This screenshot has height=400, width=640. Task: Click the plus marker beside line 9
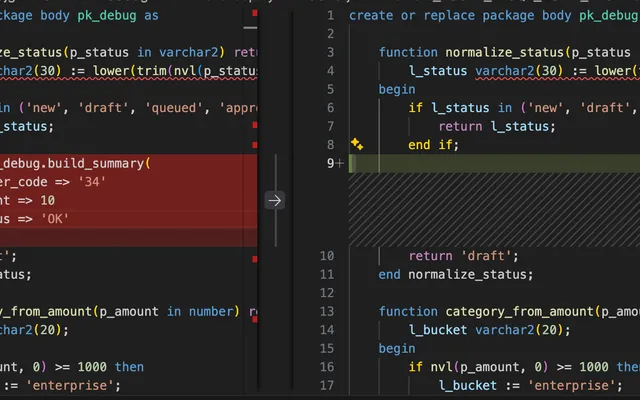pos(340,163)
